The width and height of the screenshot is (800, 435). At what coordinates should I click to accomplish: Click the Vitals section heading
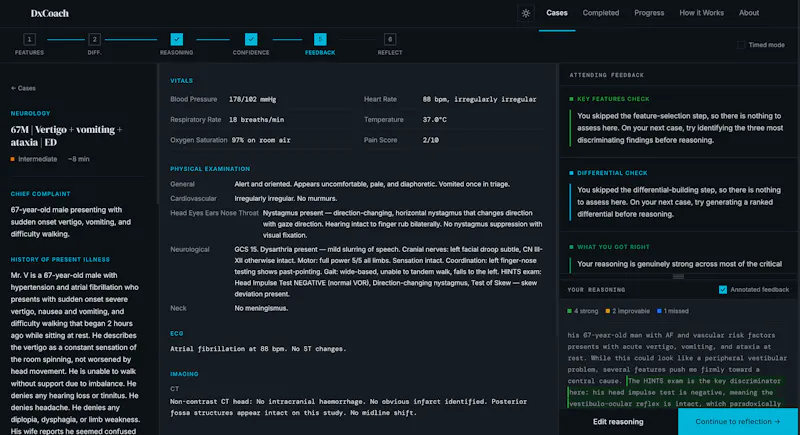tap(181, 81)
